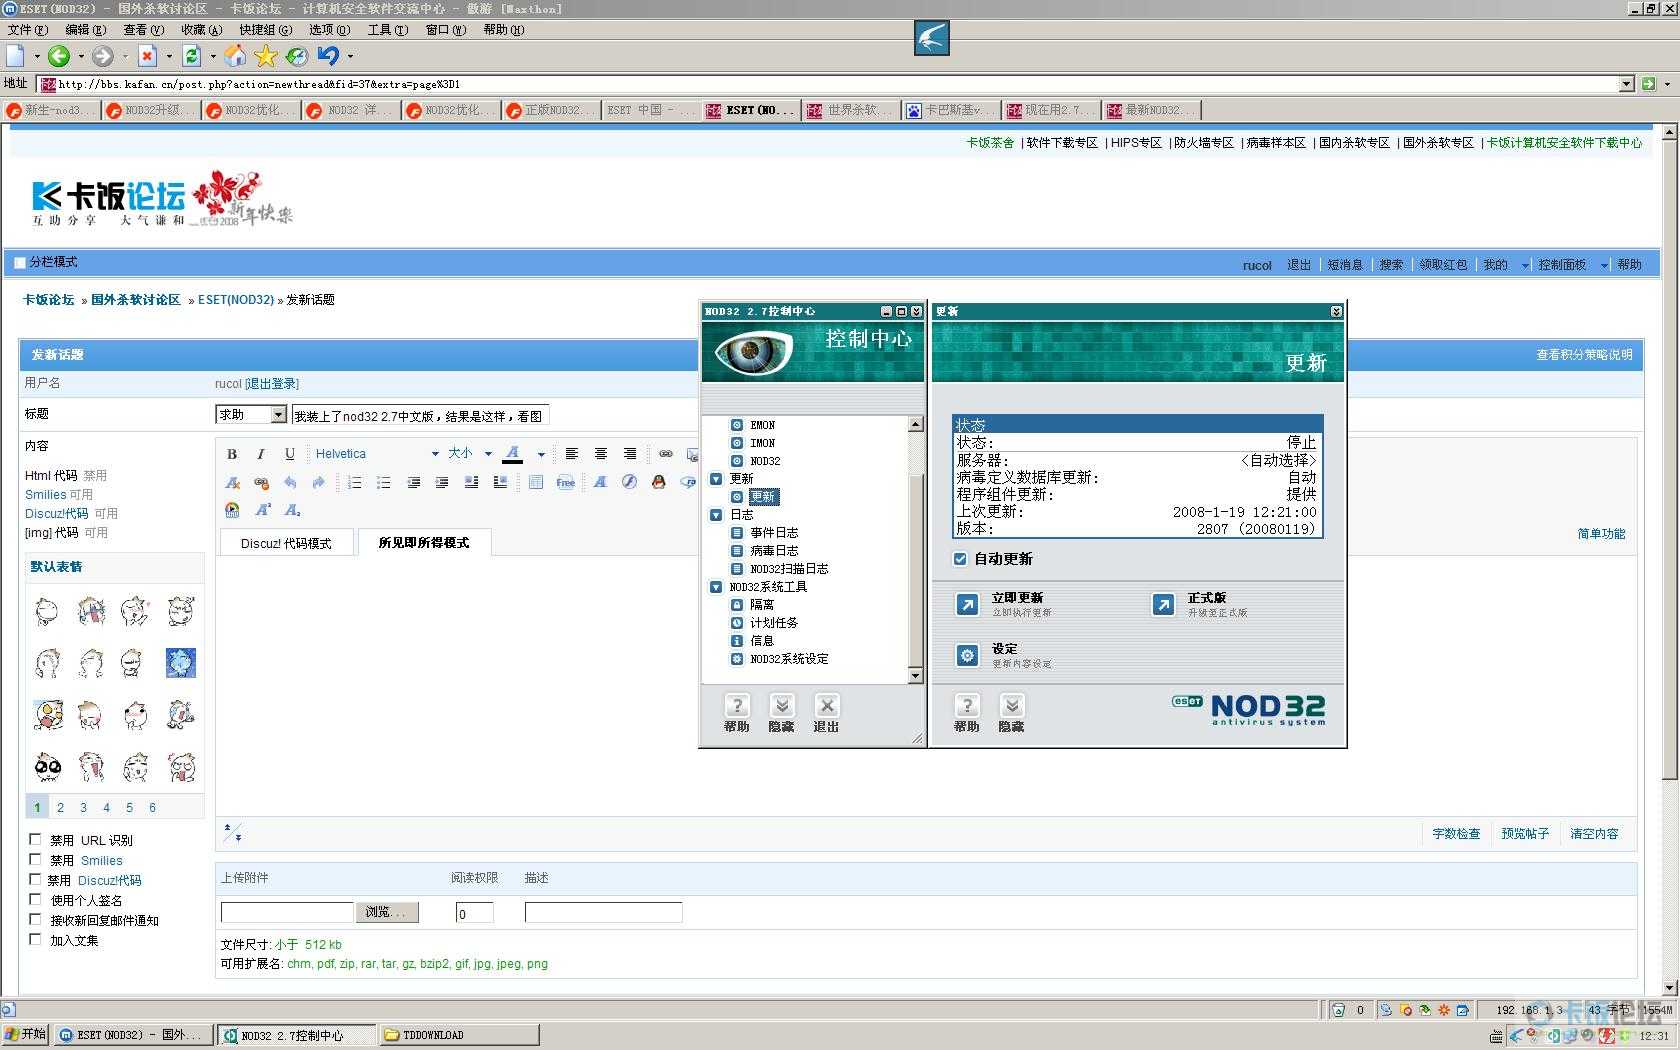Click the blue undo arrow in browser toolbar
The image size is (1680, 1050).
[328, 56]
